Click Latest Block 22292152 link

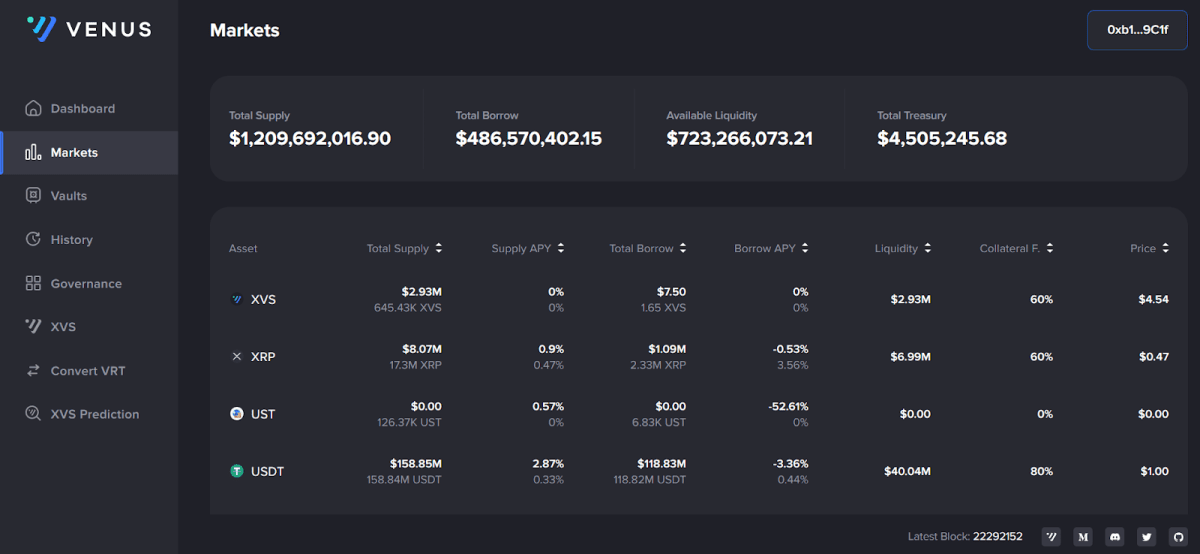tap(964, 537)
